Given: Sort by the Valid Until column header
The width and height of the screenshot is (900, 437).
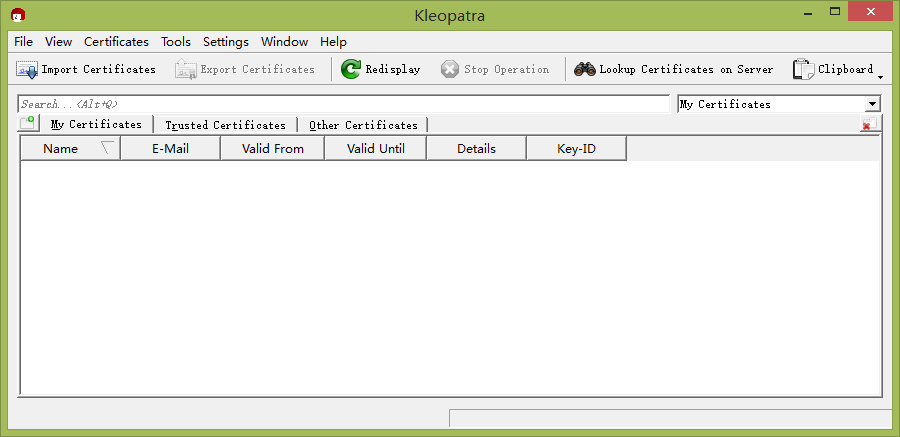Looking at the screenshot, I should point(375,149).
